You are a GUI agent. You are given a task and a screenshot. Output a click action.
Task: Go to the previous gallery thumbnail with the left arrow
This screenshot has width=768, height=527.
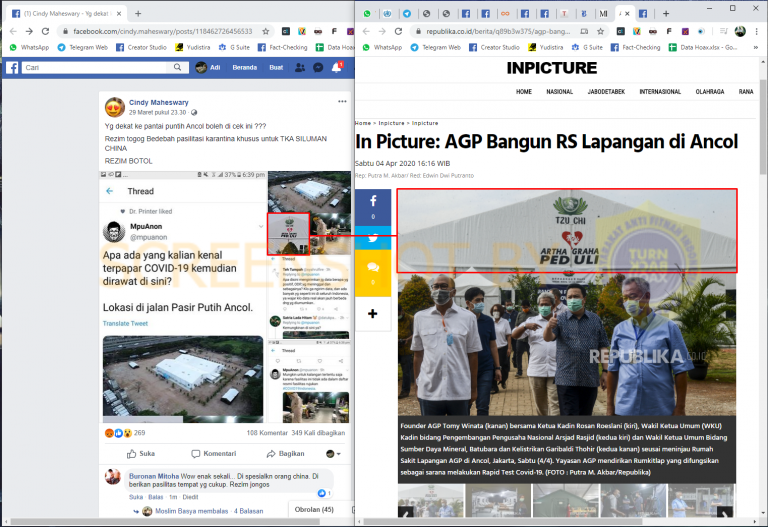406,512
